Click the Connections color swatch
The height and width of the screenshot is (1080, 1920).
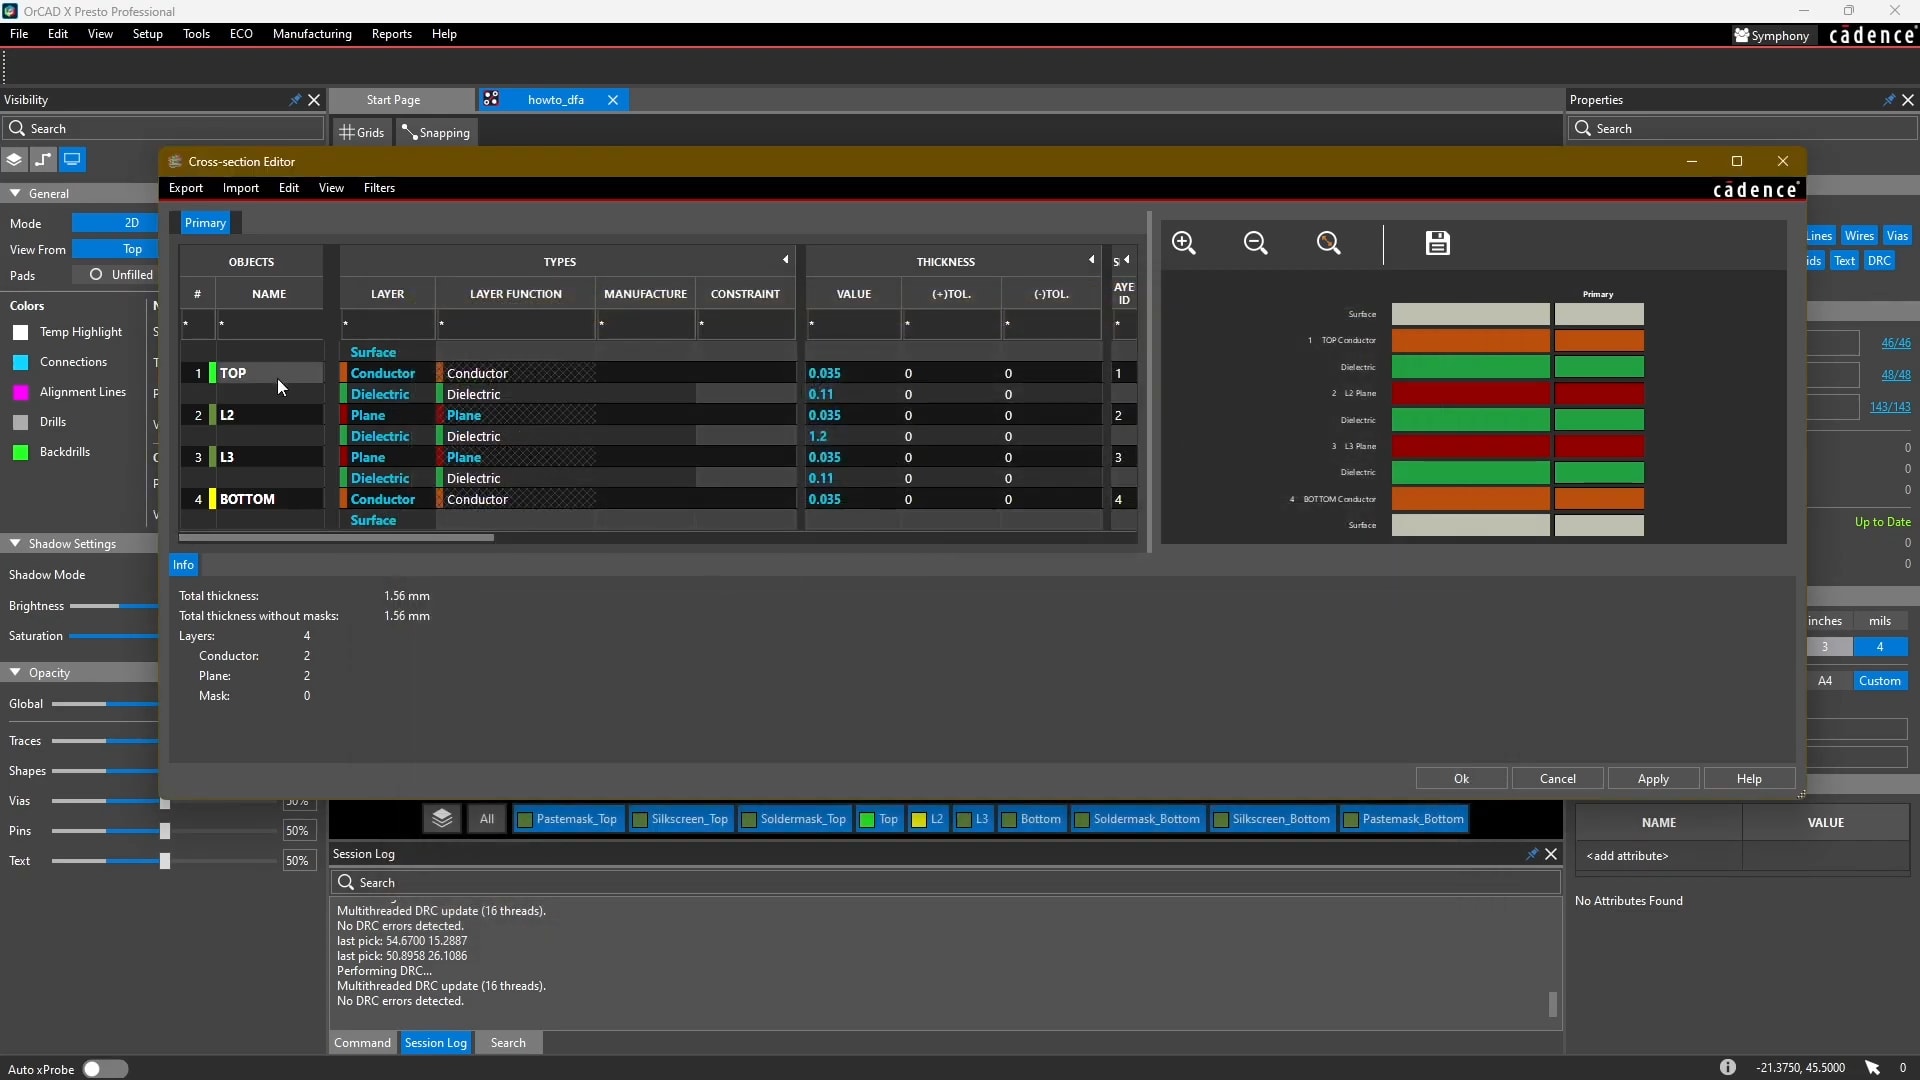pyautogui.click(x=20, y=362)
